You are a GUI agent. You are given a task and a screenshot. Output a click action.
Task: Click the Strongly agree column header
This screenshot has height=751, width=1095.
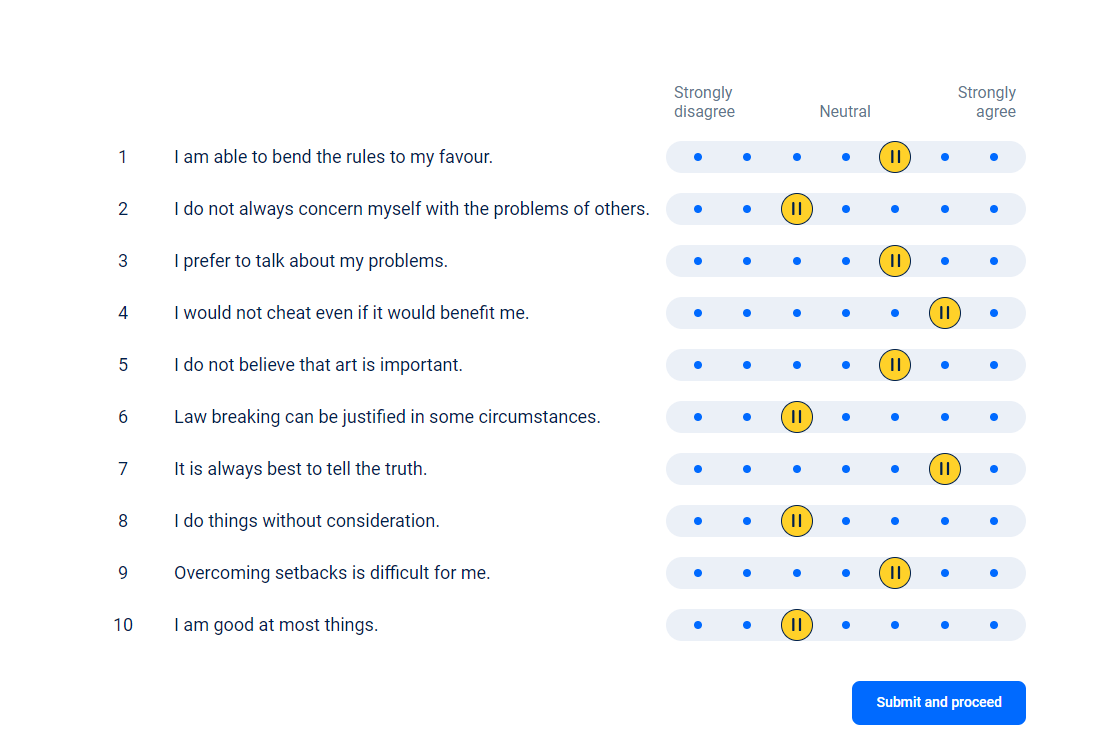tap(988, 102)
